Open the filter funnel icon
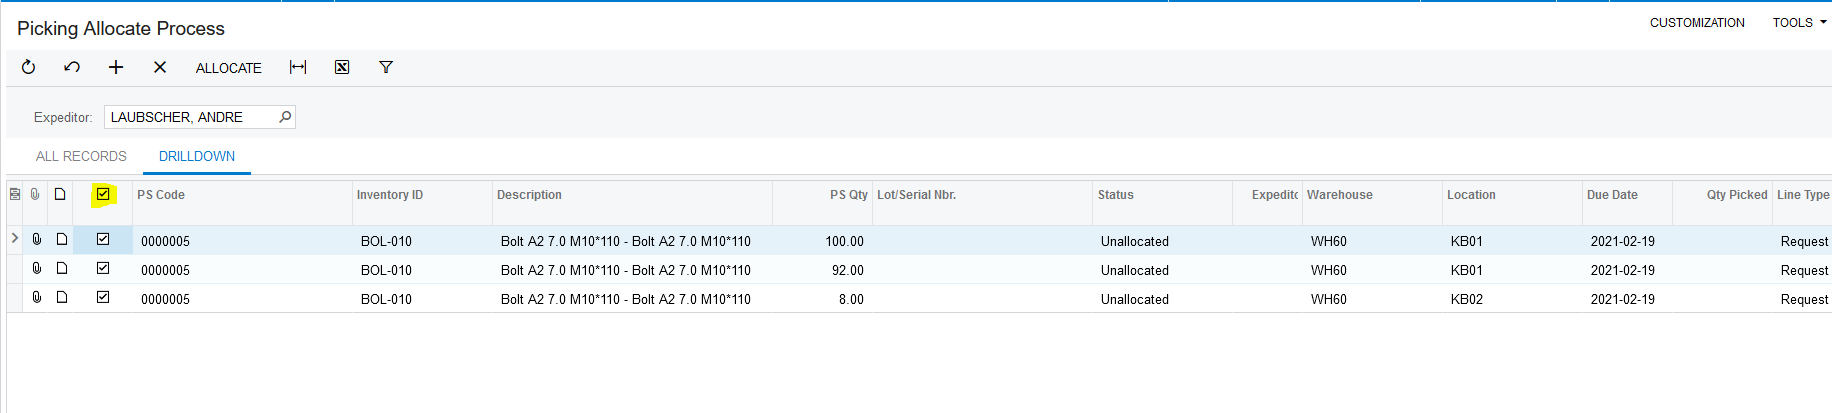This screenshot has width=1832, height=413. point(386,67)
